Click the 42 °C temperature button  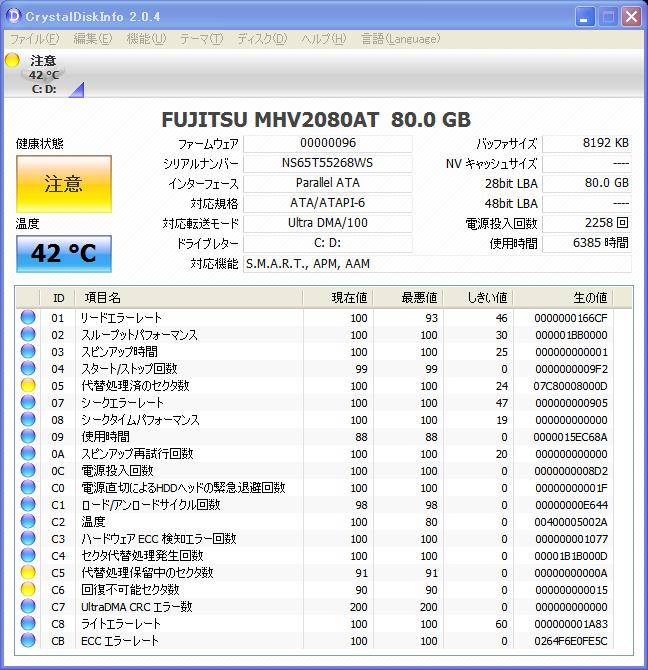[x=64, y=253]
